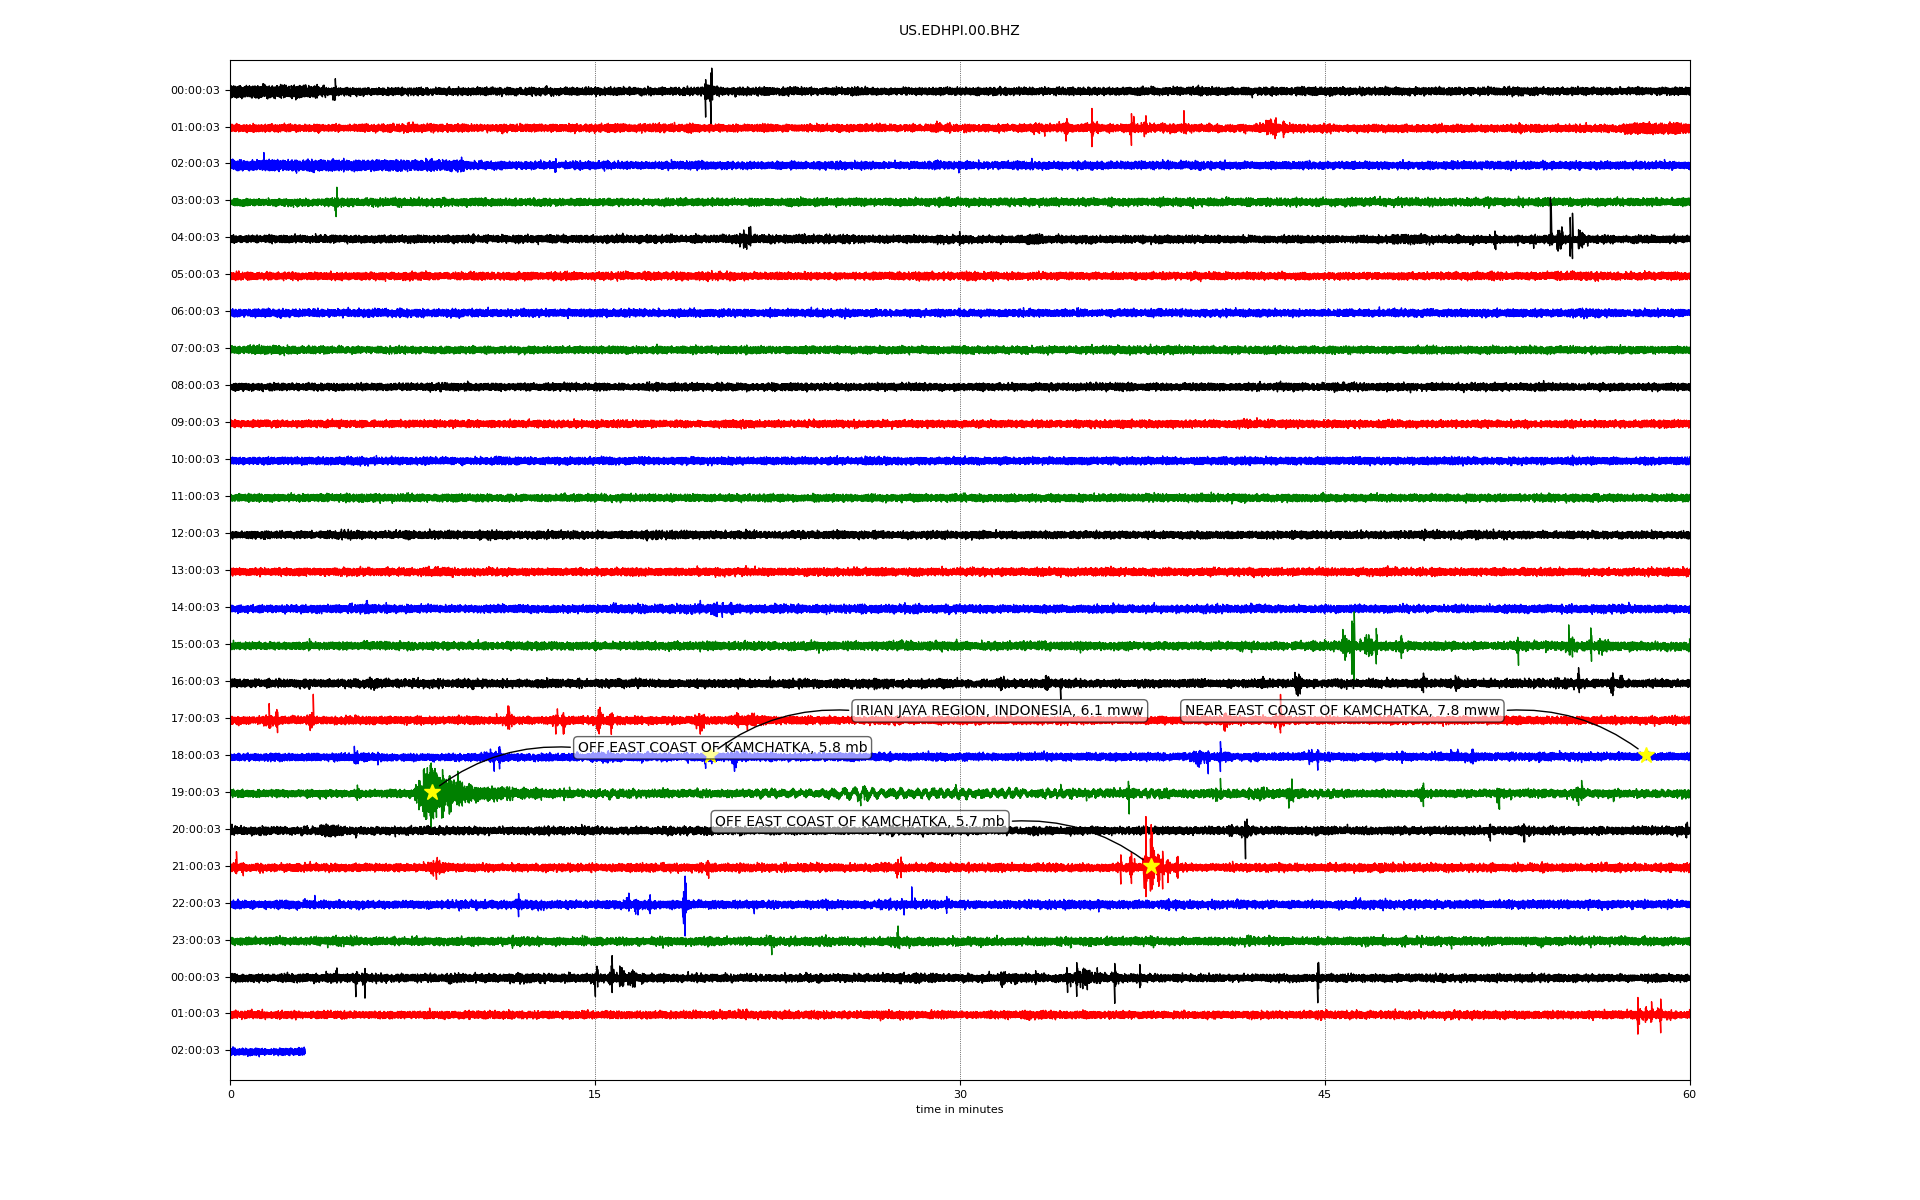1920x1200 pixels.
Task: Click the US.EDHPI.00.BHZ plot title
Action: [x=959, y=31]
